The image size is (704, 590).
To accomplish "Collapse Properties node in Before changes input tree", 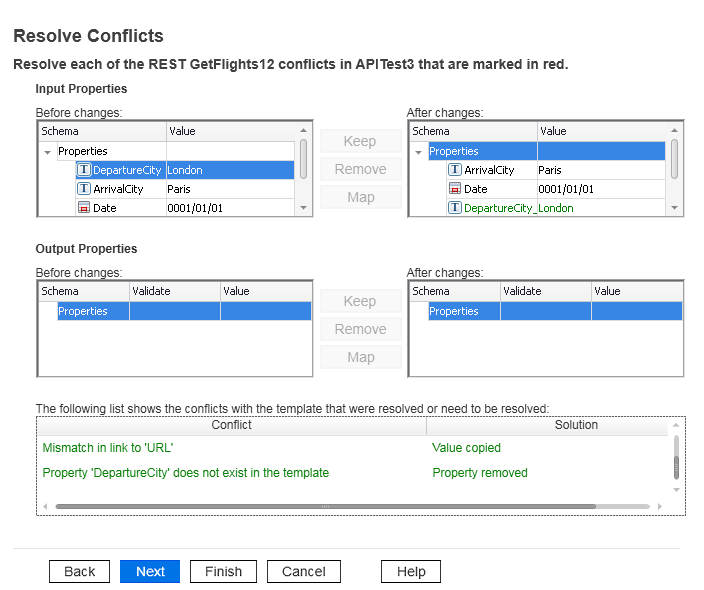I will point(47,152).
